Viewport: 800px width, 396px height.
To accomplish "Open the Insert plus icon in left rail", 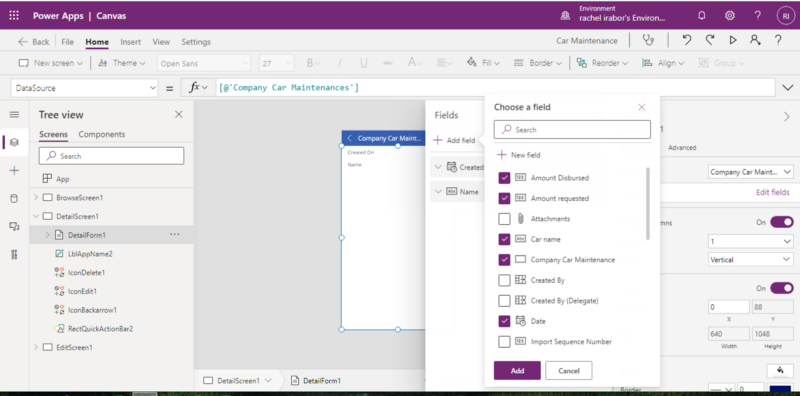I will [14, 170].
